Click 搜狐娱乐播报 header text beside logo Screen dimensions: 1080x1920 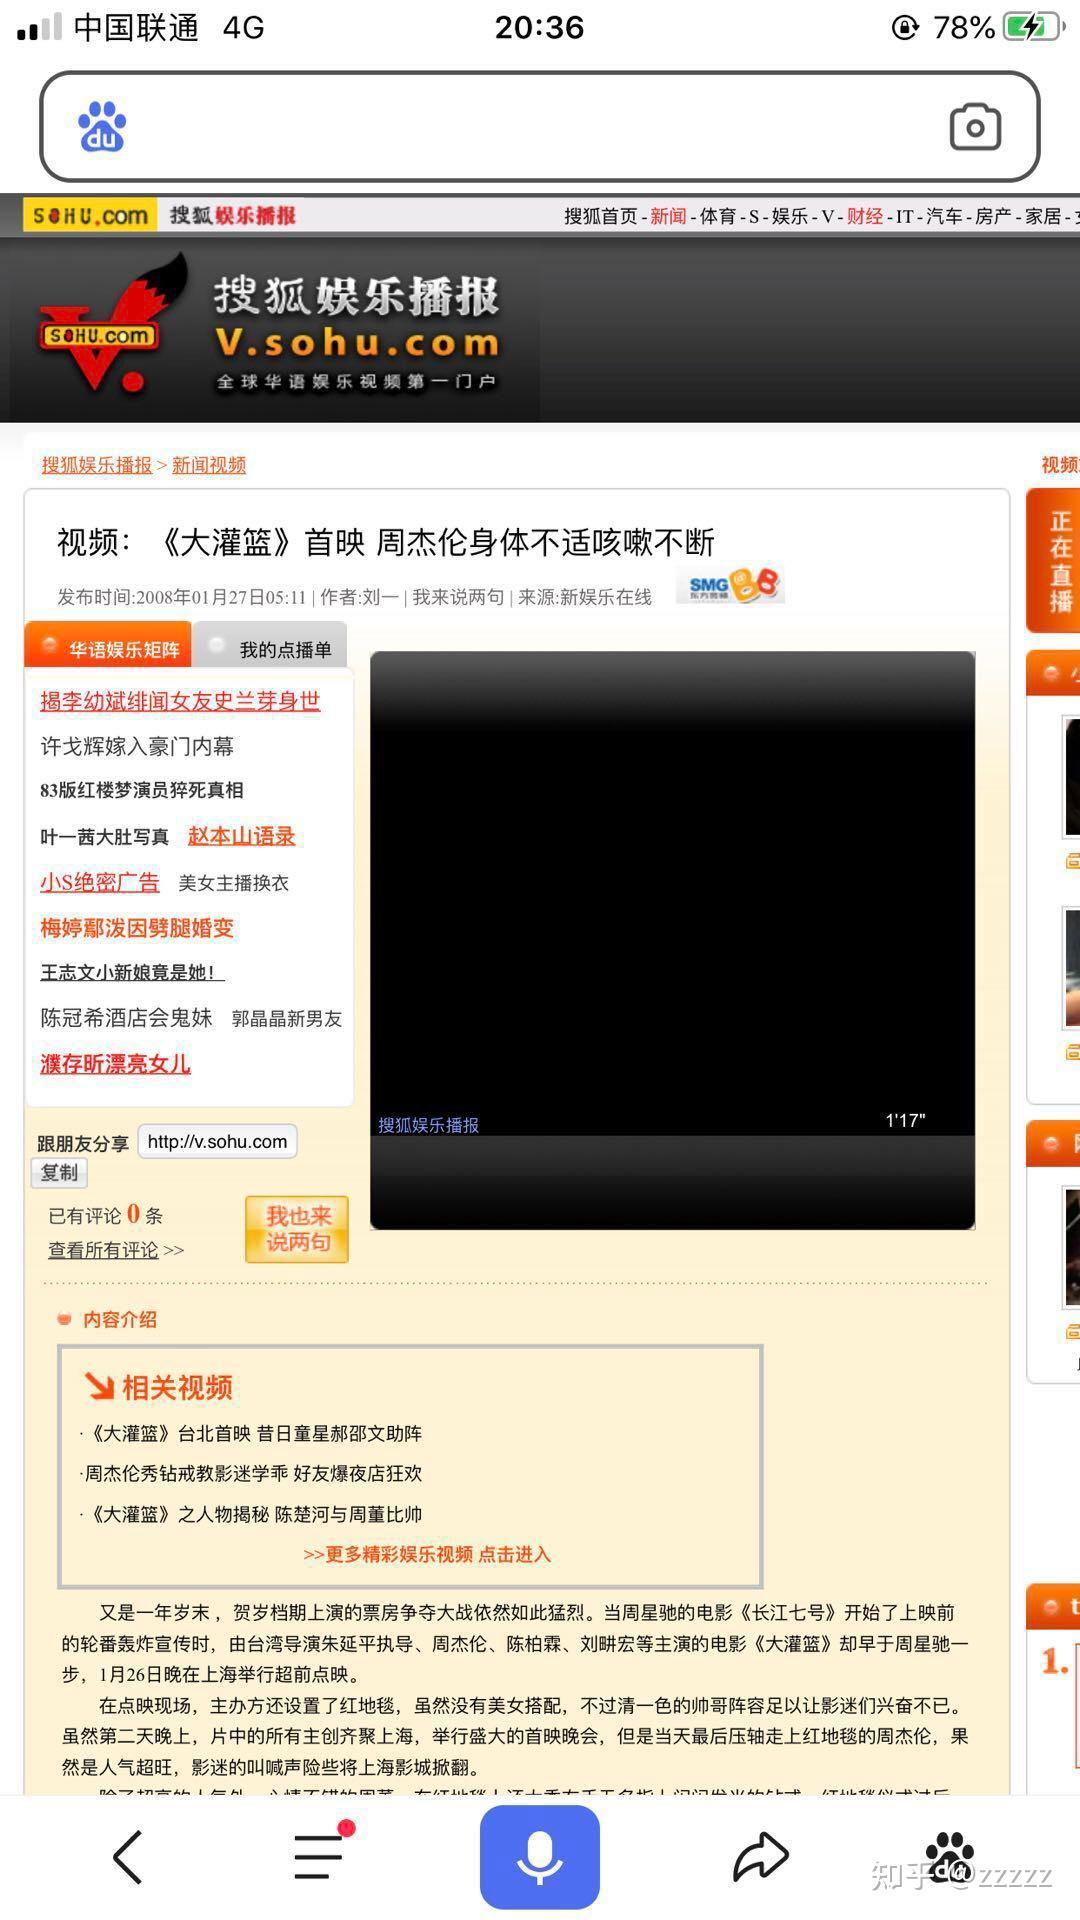pos(356,297)
